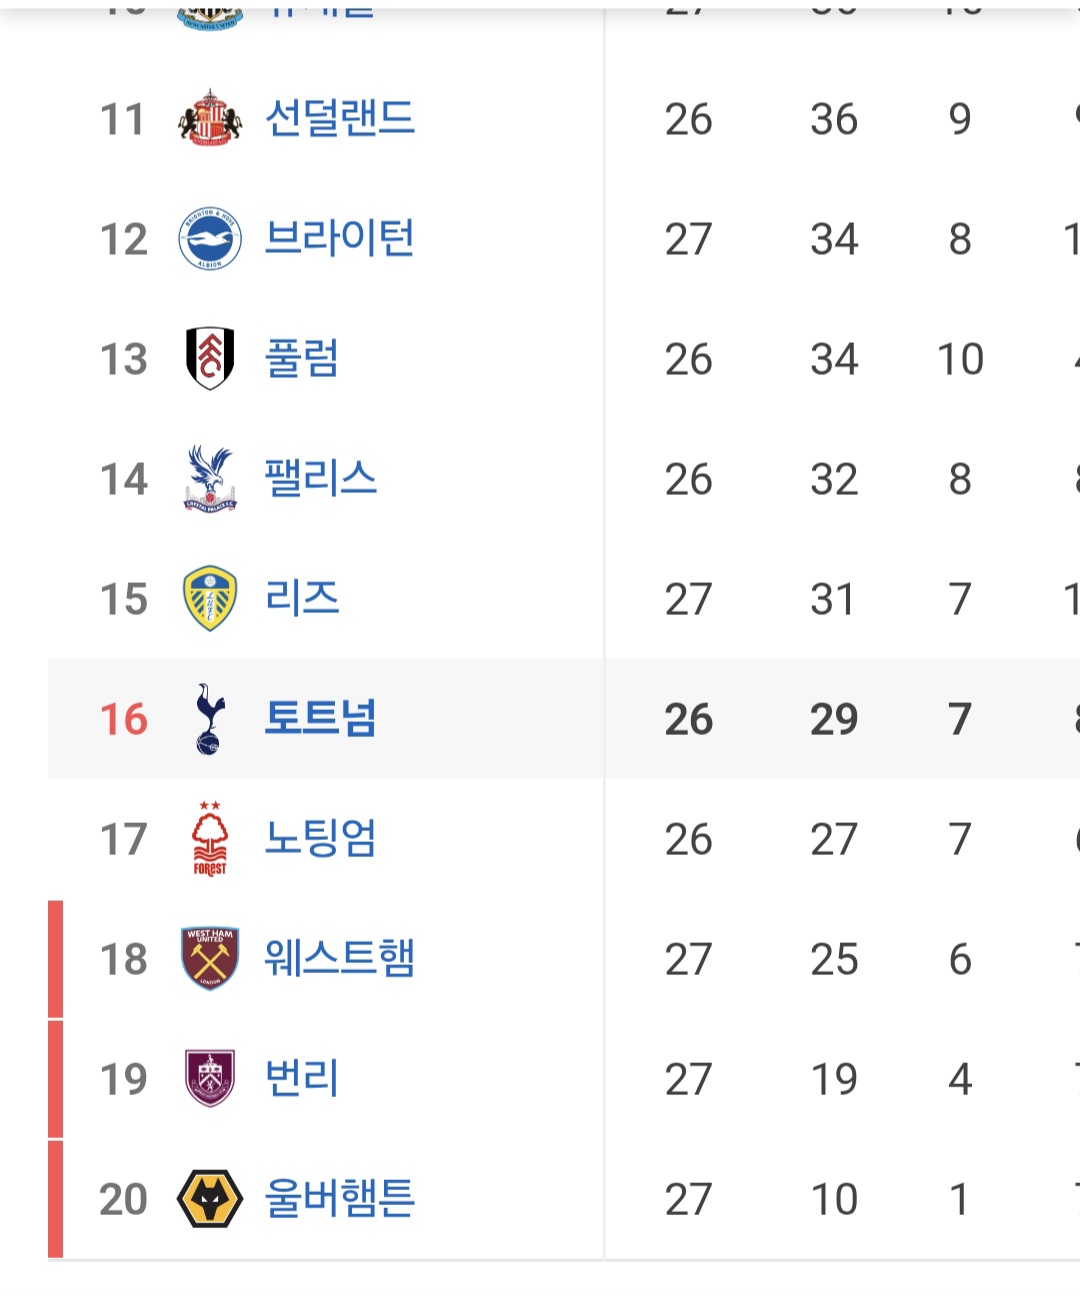The image size is (1080, 1295).
Task: Visit the 노팅엄 team link
Action: (320, 838)
